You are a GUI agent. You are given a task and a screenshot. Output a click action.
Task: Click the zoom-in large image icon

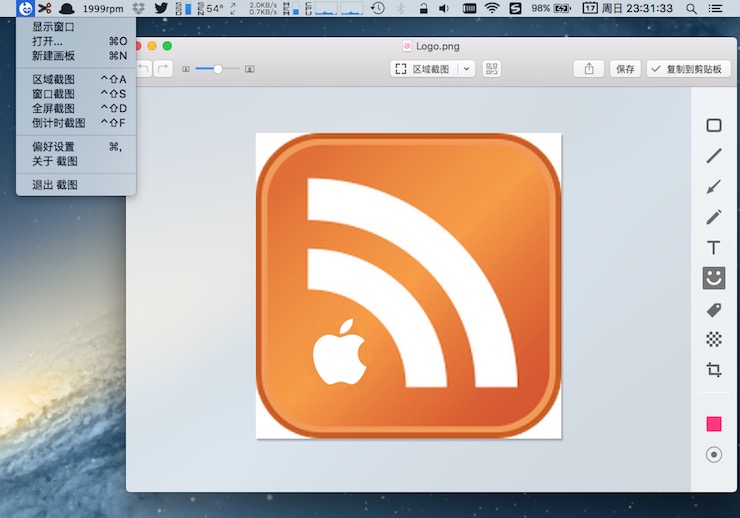[250, 69]
